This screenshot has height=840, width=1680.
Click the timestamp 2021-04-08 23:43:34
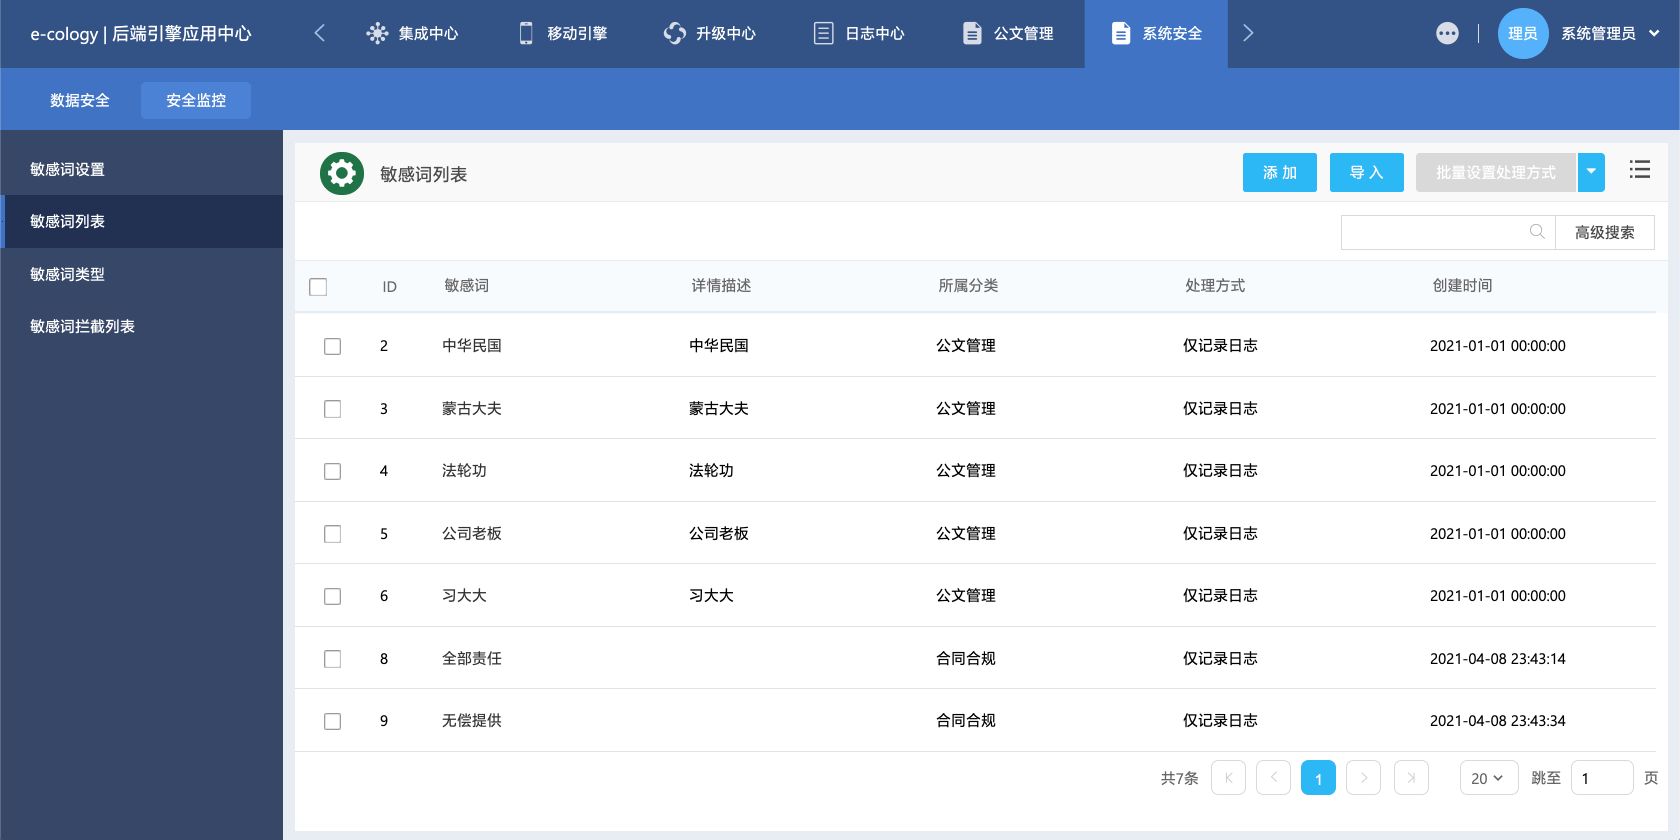(x=1498, y=721)
